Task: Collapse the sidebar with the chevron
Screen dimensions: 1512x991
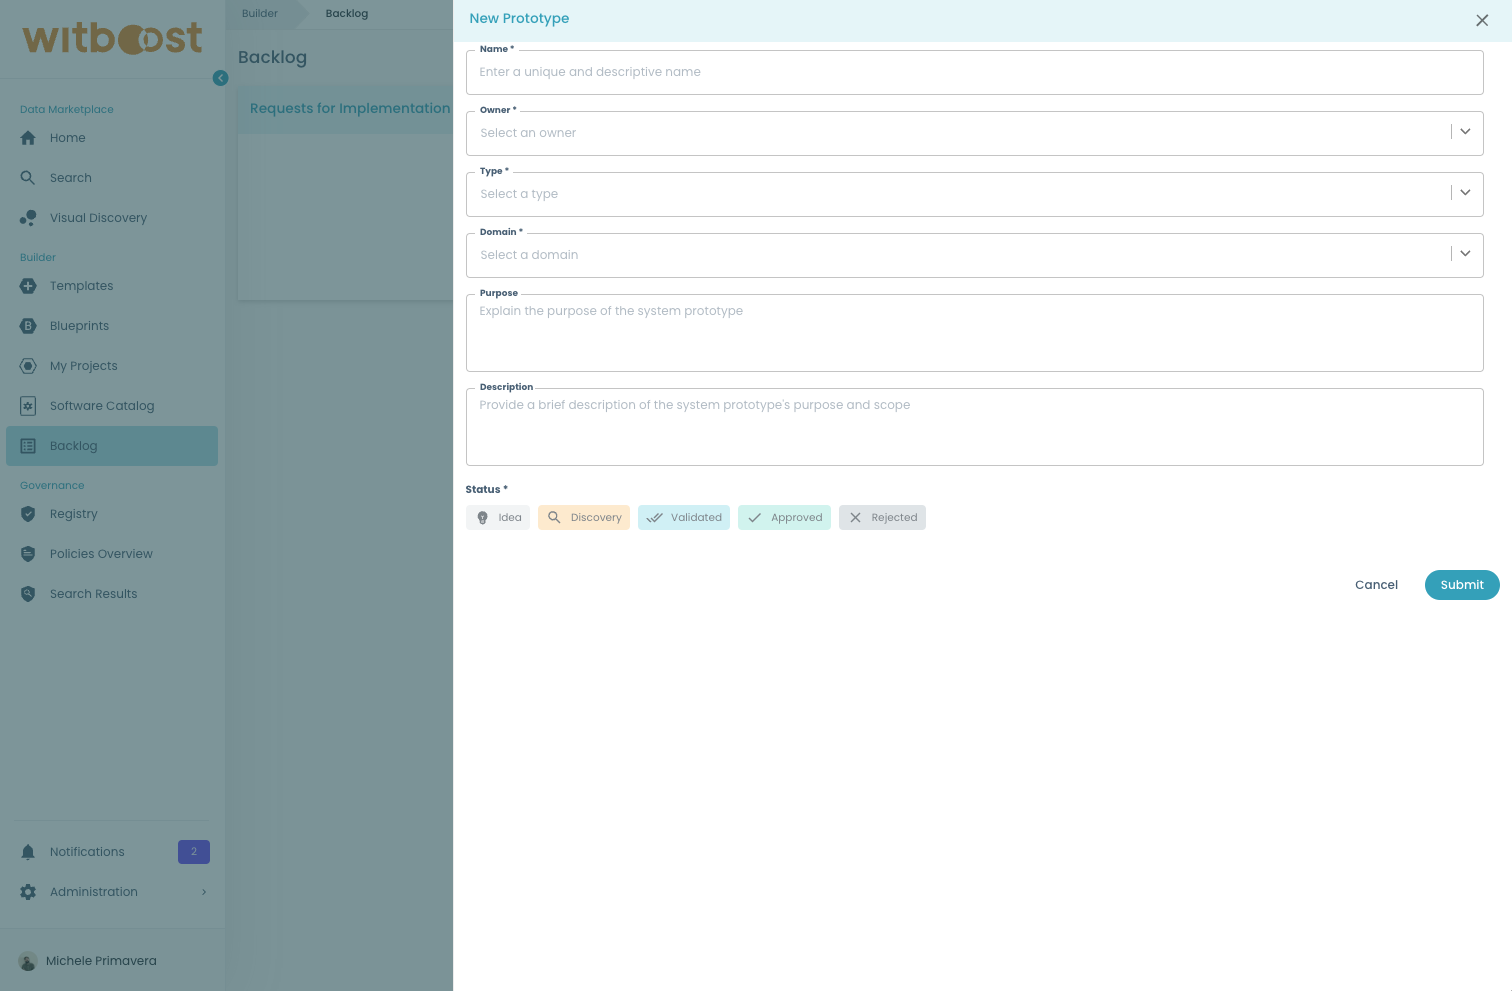Action: (220, 78)
